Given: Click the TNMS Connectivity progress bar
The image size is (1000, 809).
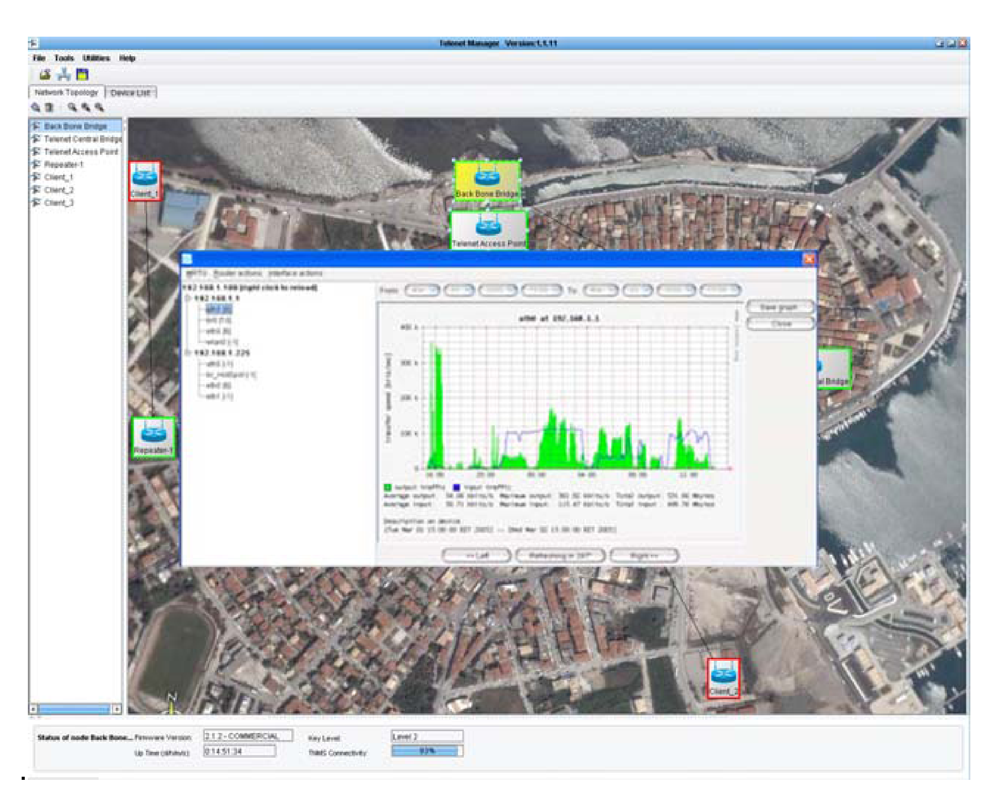Looking at the screenshot, I should tap(426, 751).
